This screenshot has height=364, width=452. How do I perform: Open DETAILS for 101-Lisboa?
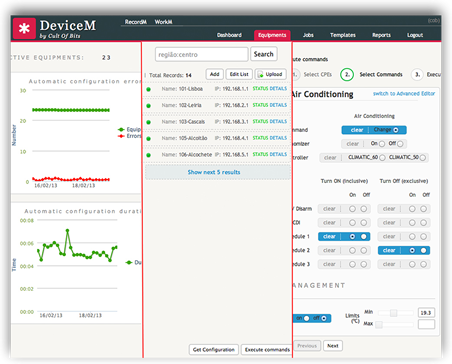coord(278,89)
